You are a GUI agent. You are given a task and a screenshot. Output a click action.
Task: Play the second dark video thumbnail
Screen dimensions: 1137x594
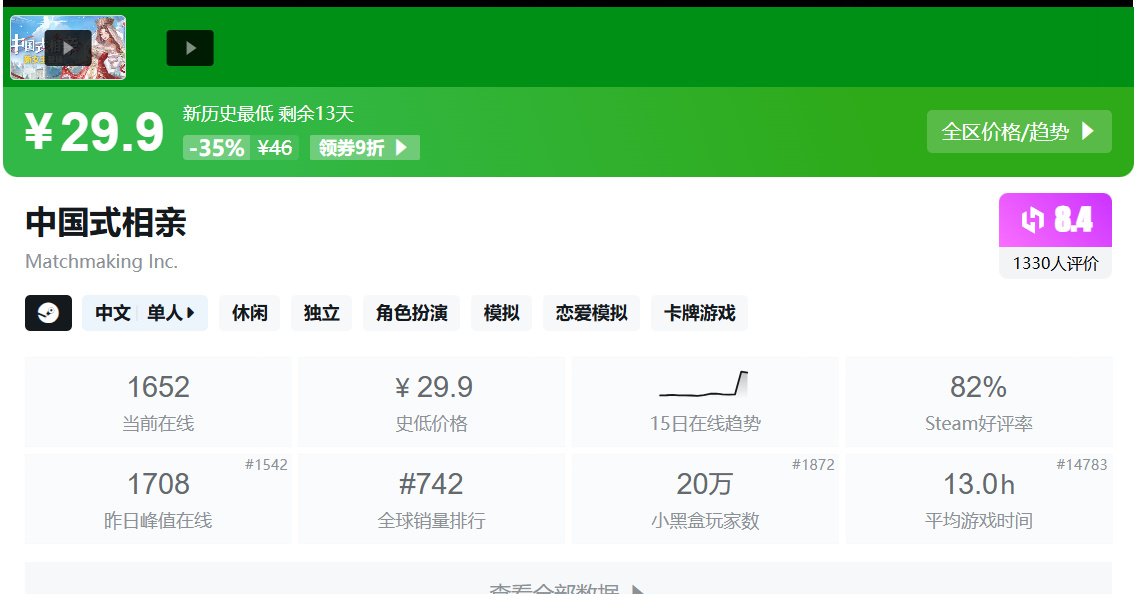click(x=190, y=48)
